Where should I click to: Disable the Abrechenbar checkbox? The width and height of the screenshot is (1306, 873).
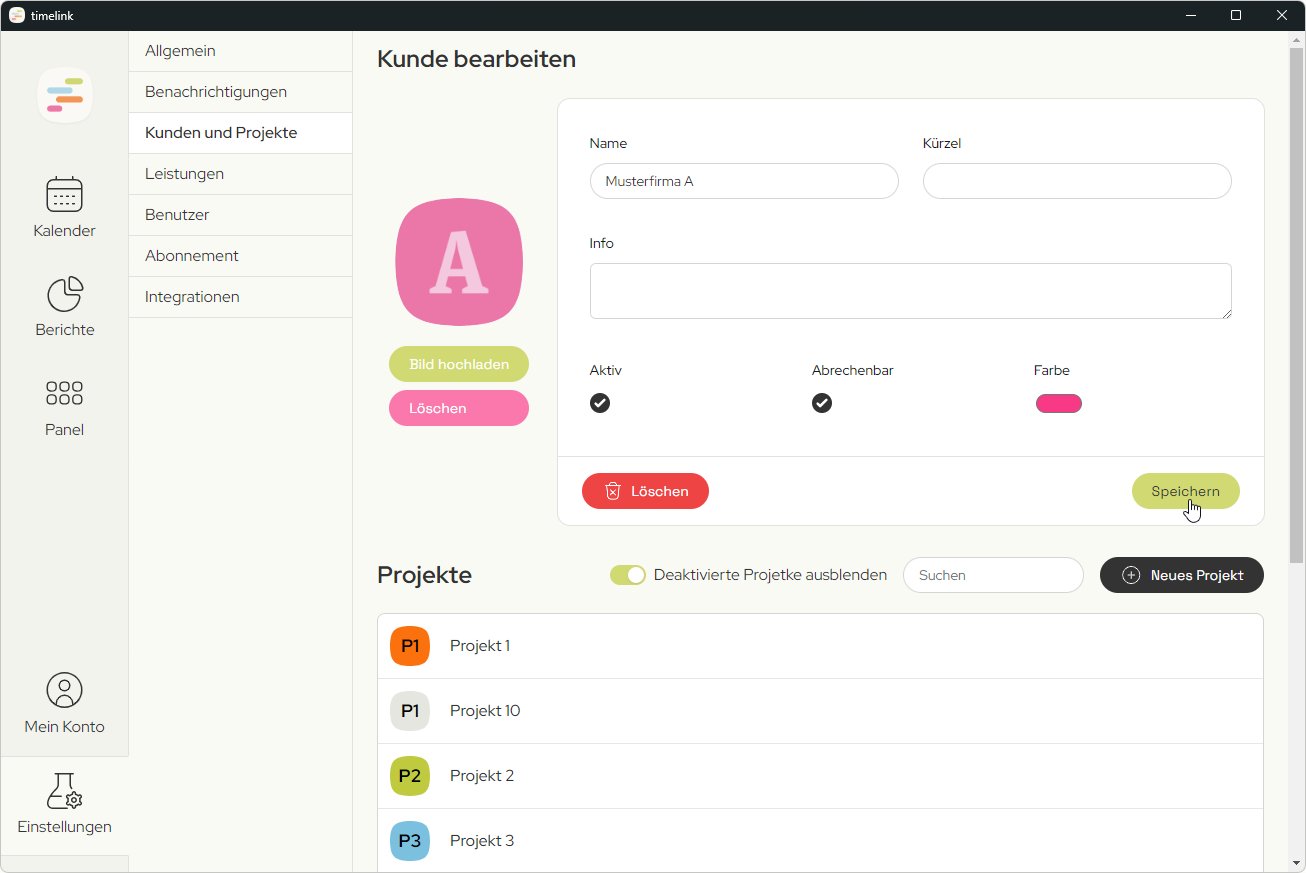pos(822,403)
